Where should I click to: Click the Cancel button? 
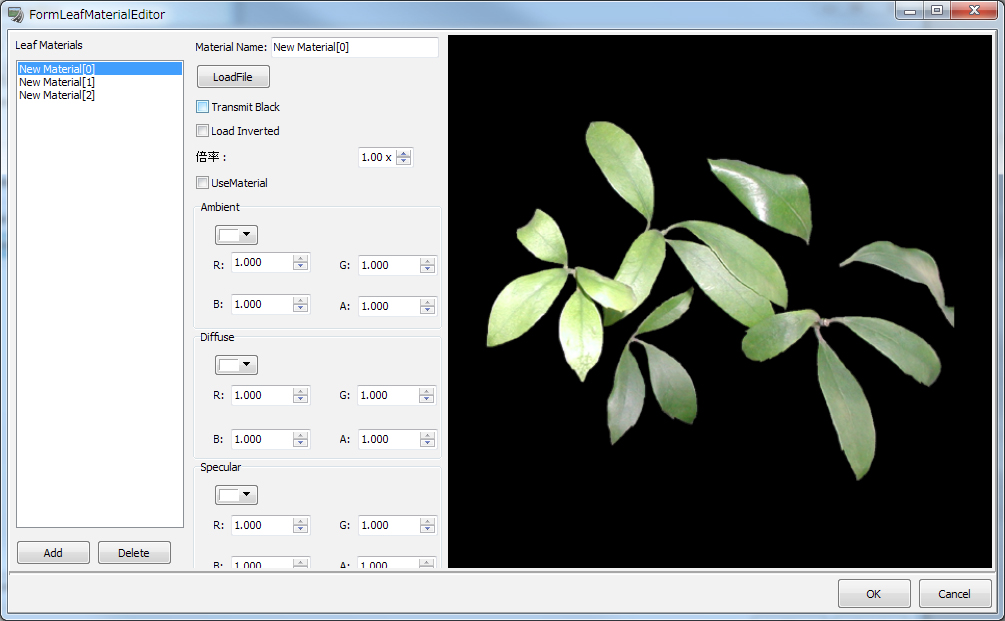[x=954, y=593]
